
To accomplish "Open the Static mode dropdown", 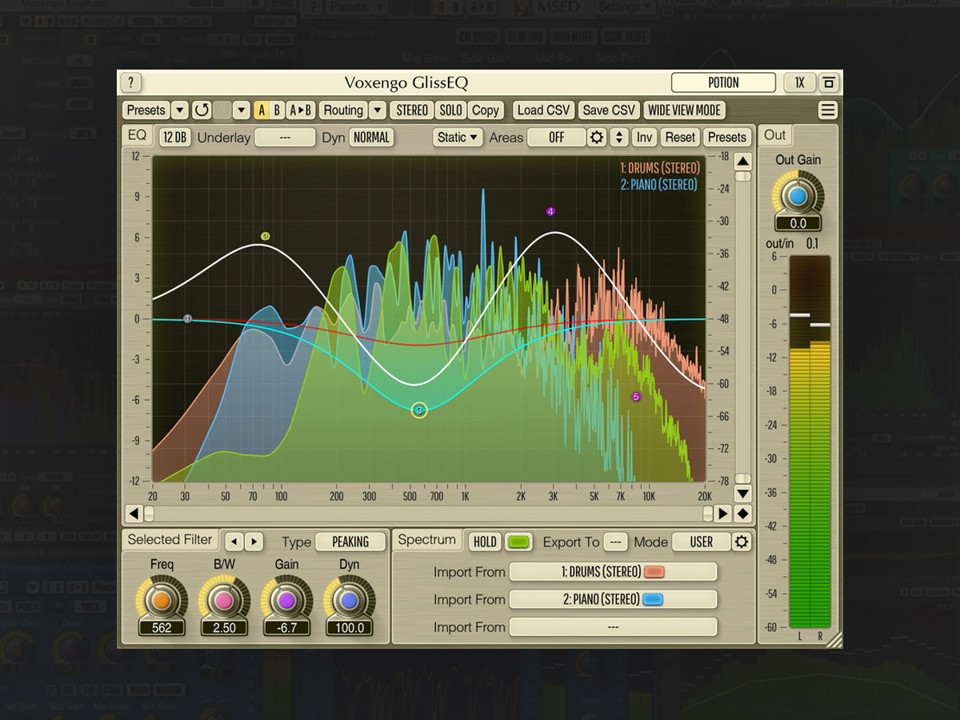I will point(457,137).
